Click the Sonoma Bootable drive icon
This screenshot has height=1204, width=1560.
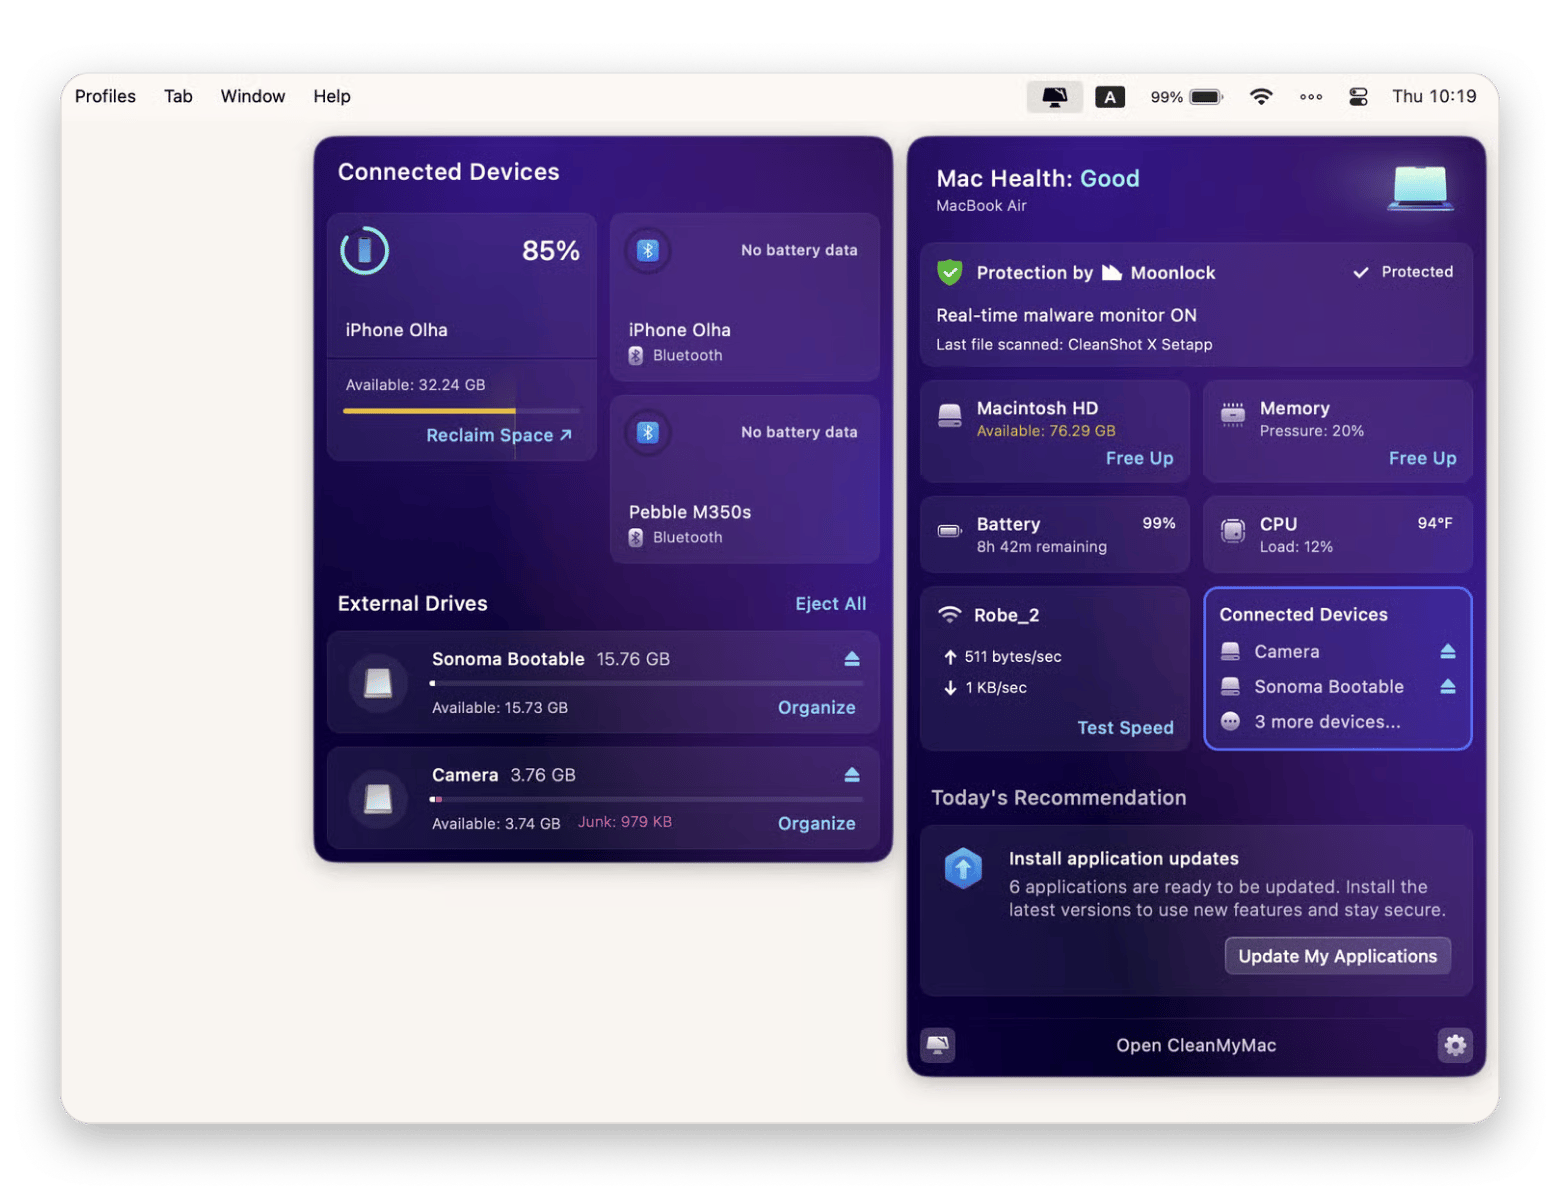point(378,683)
